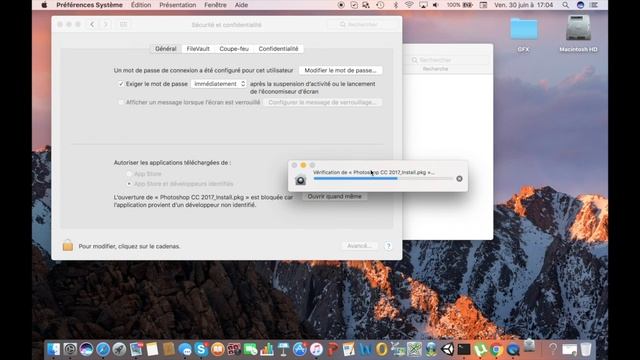Open Macintosh HD on the desktop

pyautogui.click(x=578, y=28)
